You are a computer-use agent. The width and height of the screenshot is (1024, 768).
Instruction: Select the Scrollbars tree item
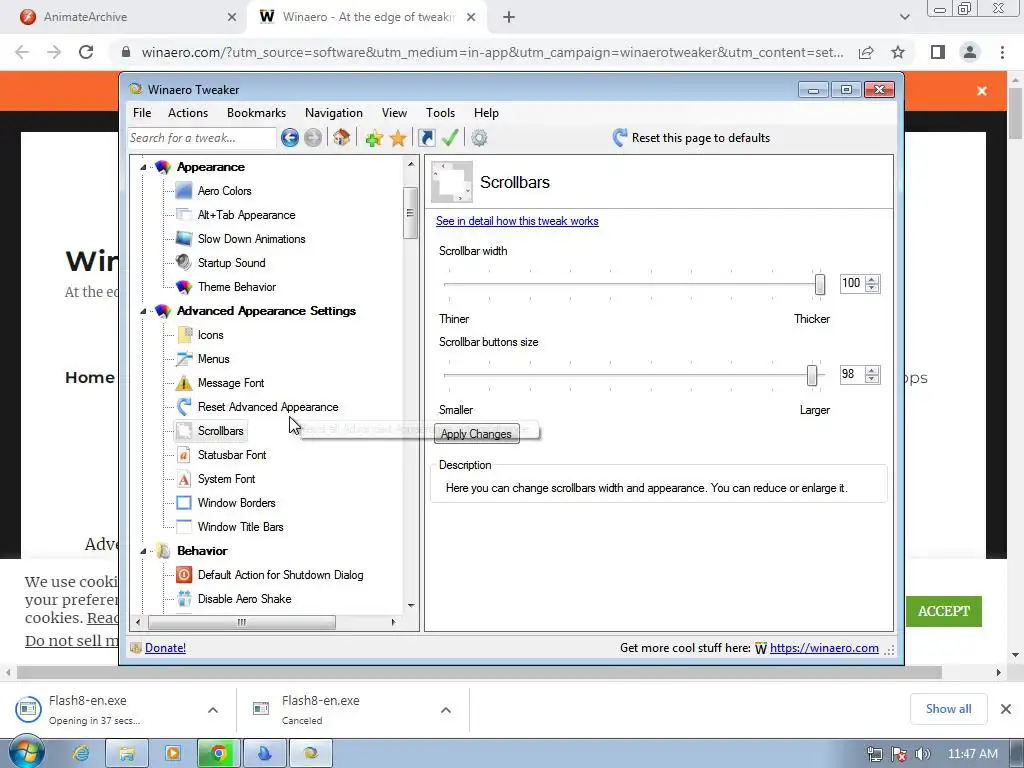pos(220,431)
